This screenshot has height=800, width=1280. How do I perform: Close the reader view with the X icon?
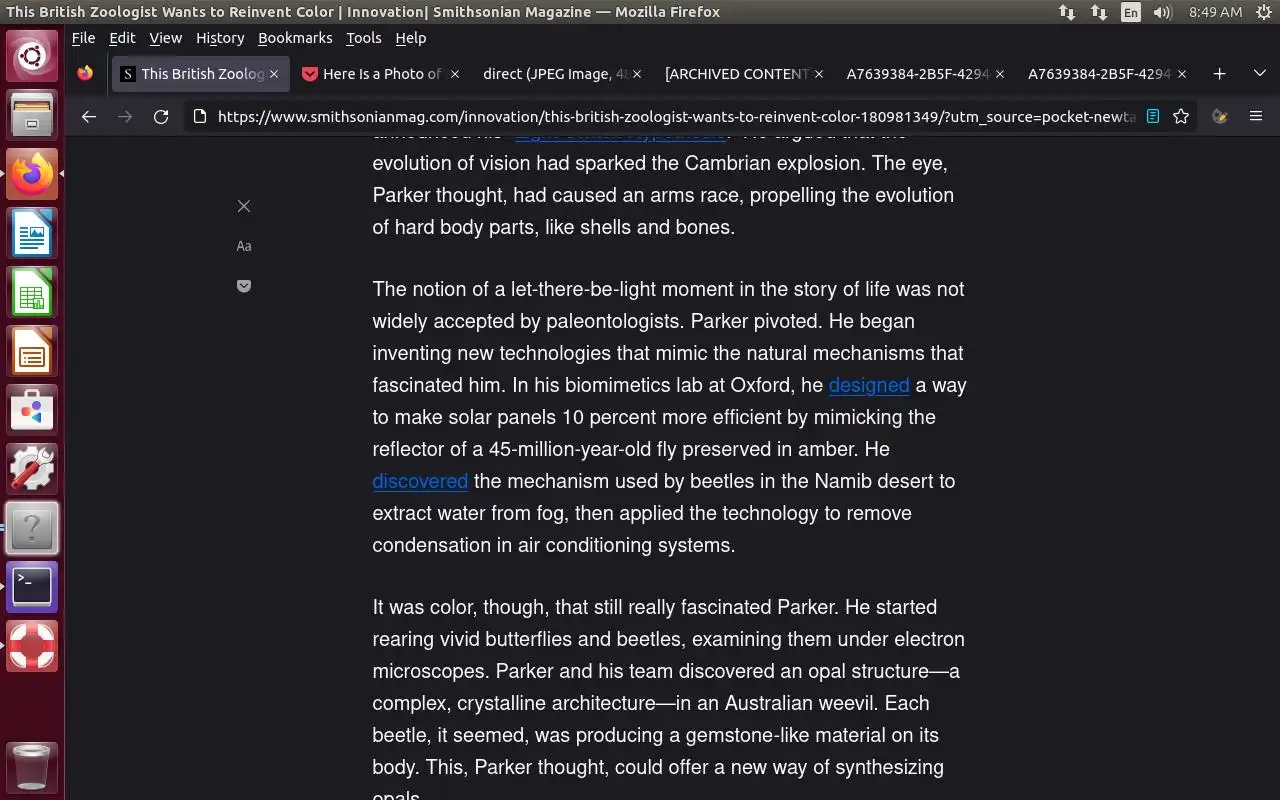click(x=244, y=206)
